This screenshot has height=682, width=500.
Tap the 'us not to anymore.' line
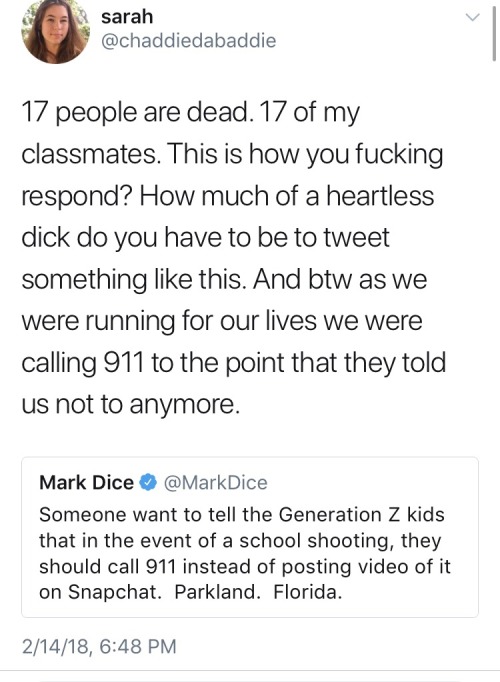130,405
